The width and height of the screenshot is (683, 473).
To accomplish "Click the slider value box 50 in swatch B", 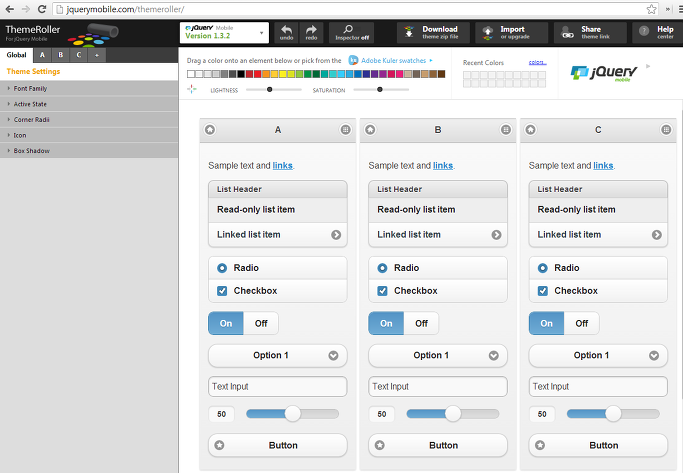I will pyautogui.click(x=382, y=414).
